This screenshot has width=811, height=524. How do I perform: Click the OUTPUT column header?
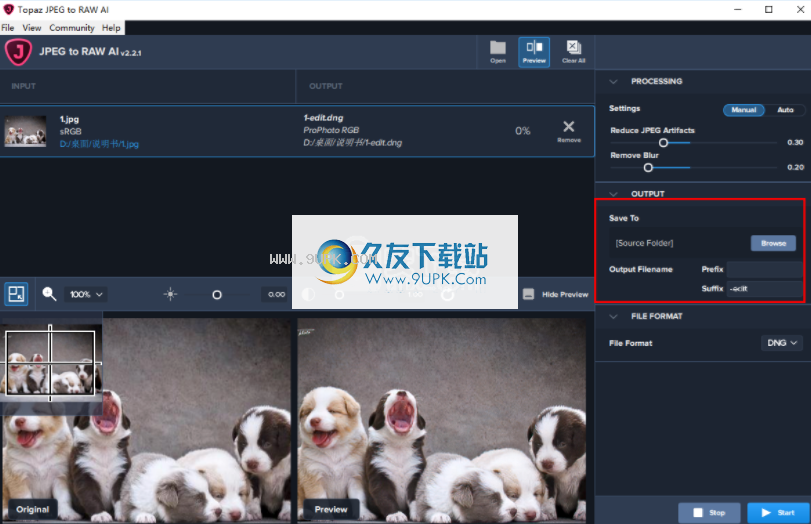(x=326, y=86)
